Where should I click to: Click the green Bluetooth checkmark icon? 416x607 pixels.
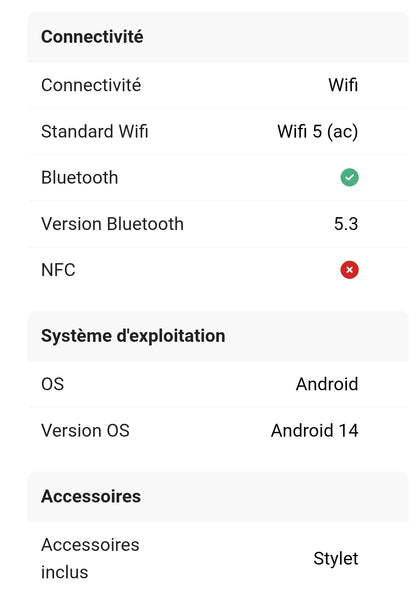[349, 178]
